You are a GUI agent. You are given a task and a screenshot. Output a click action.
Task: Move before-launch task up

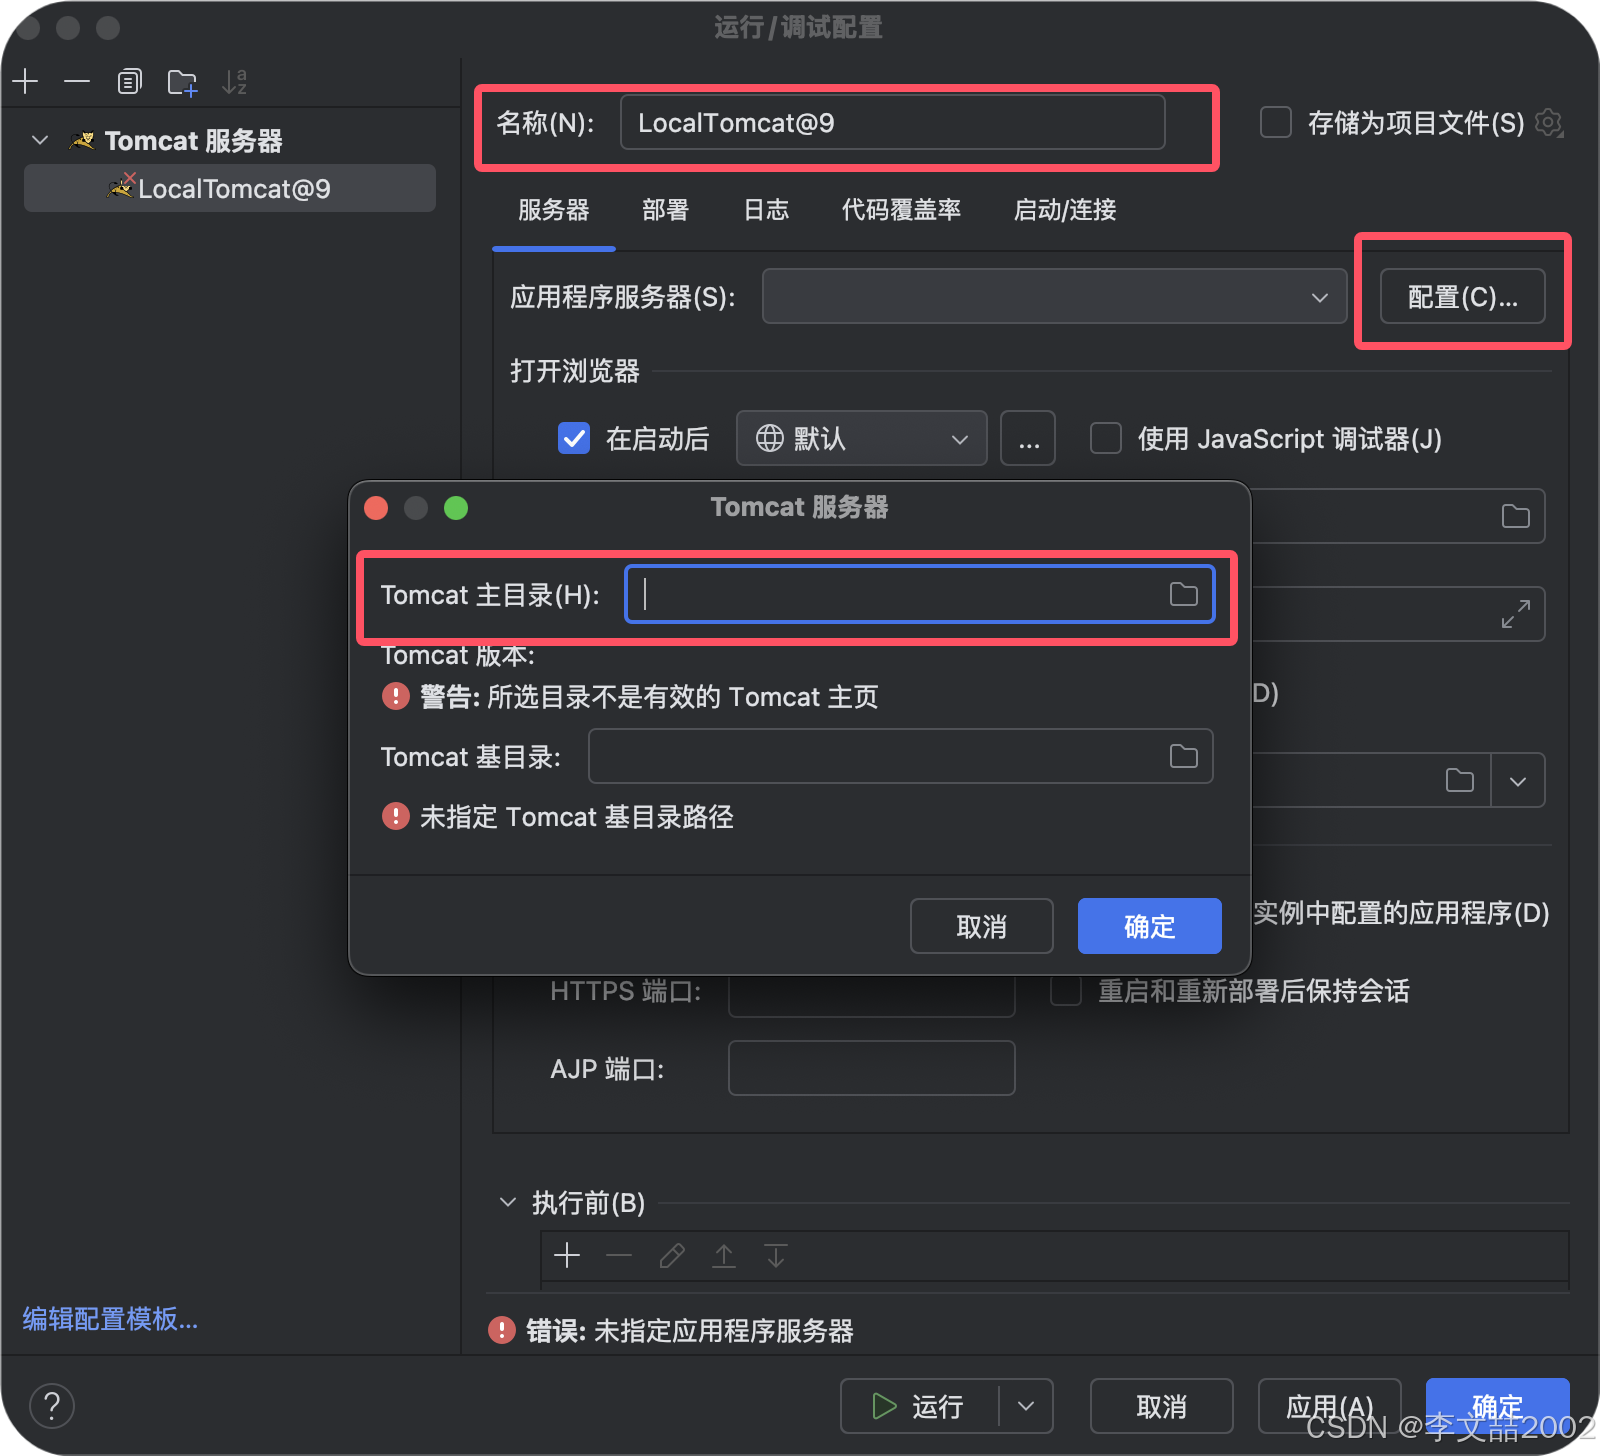pyautogui.click(x=724, y=1256)
